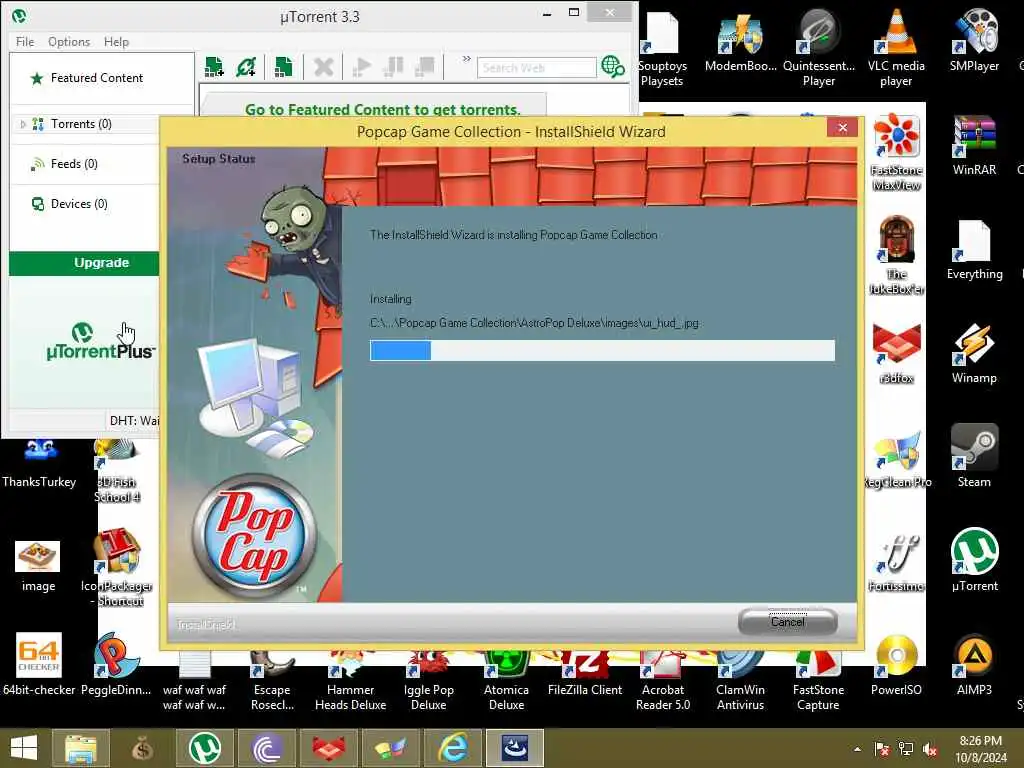Open Fortissimo desktop icon
Image resolution: width=1024 pixels, height=768 pixels.
pyautogui.click(x=897, y=562)
